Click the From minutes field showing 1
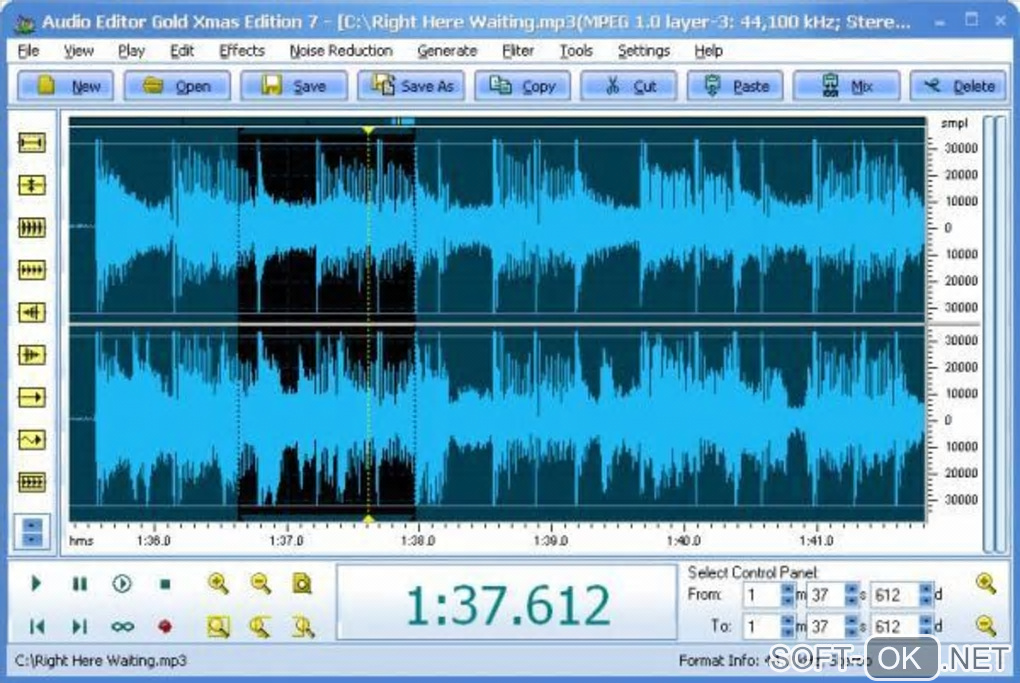1020x683 pixels. [x=761, y=595]
